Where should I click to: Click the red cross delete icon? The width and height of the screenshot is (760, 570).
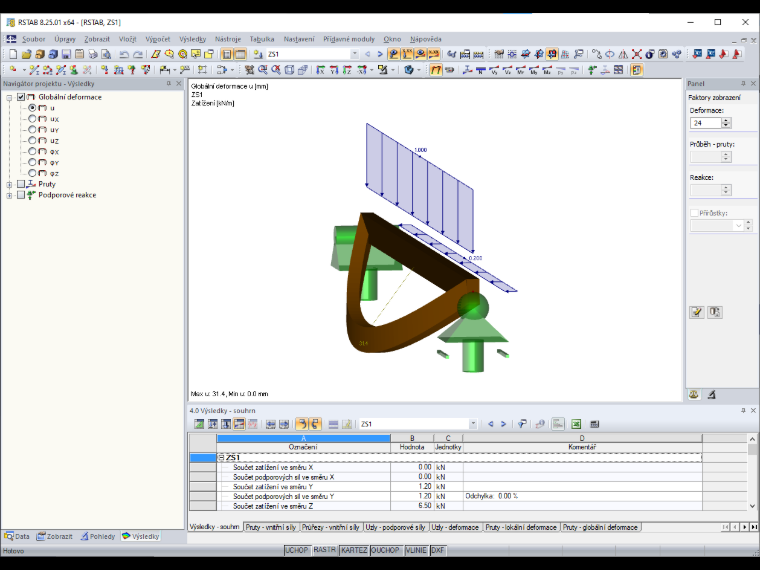click(x=636, y=54)
